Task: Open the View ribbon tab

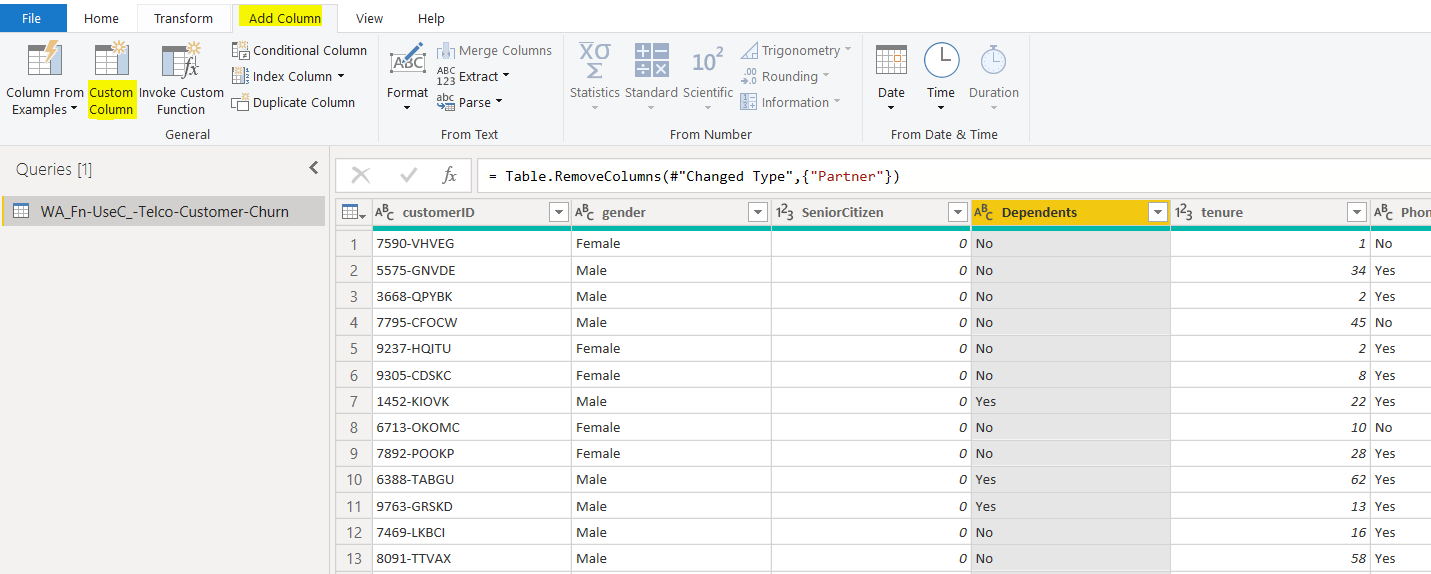Action: pos(369,18)
